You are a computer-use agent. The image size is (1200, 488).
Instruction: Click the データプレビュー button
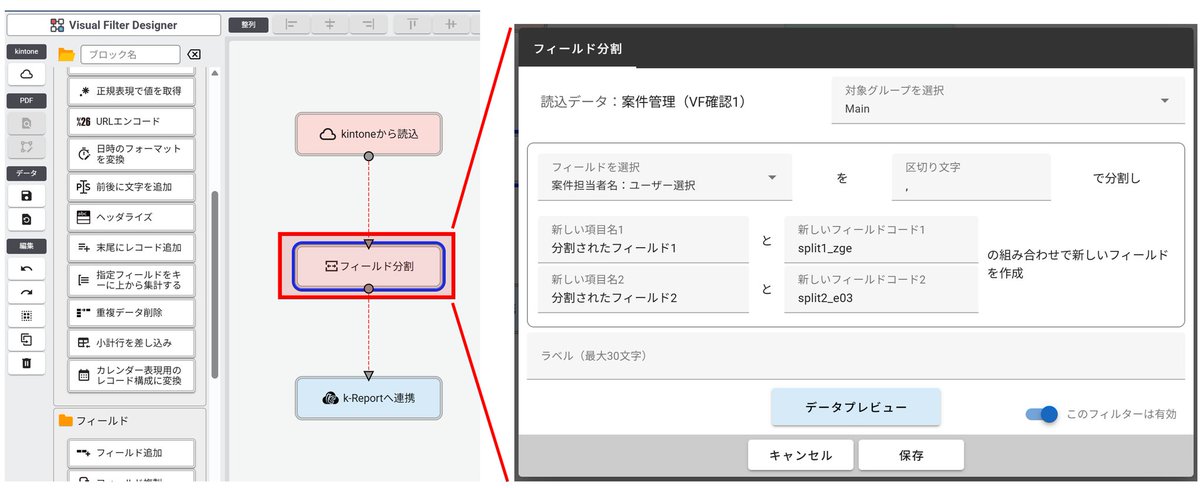[x=856, y=407]
